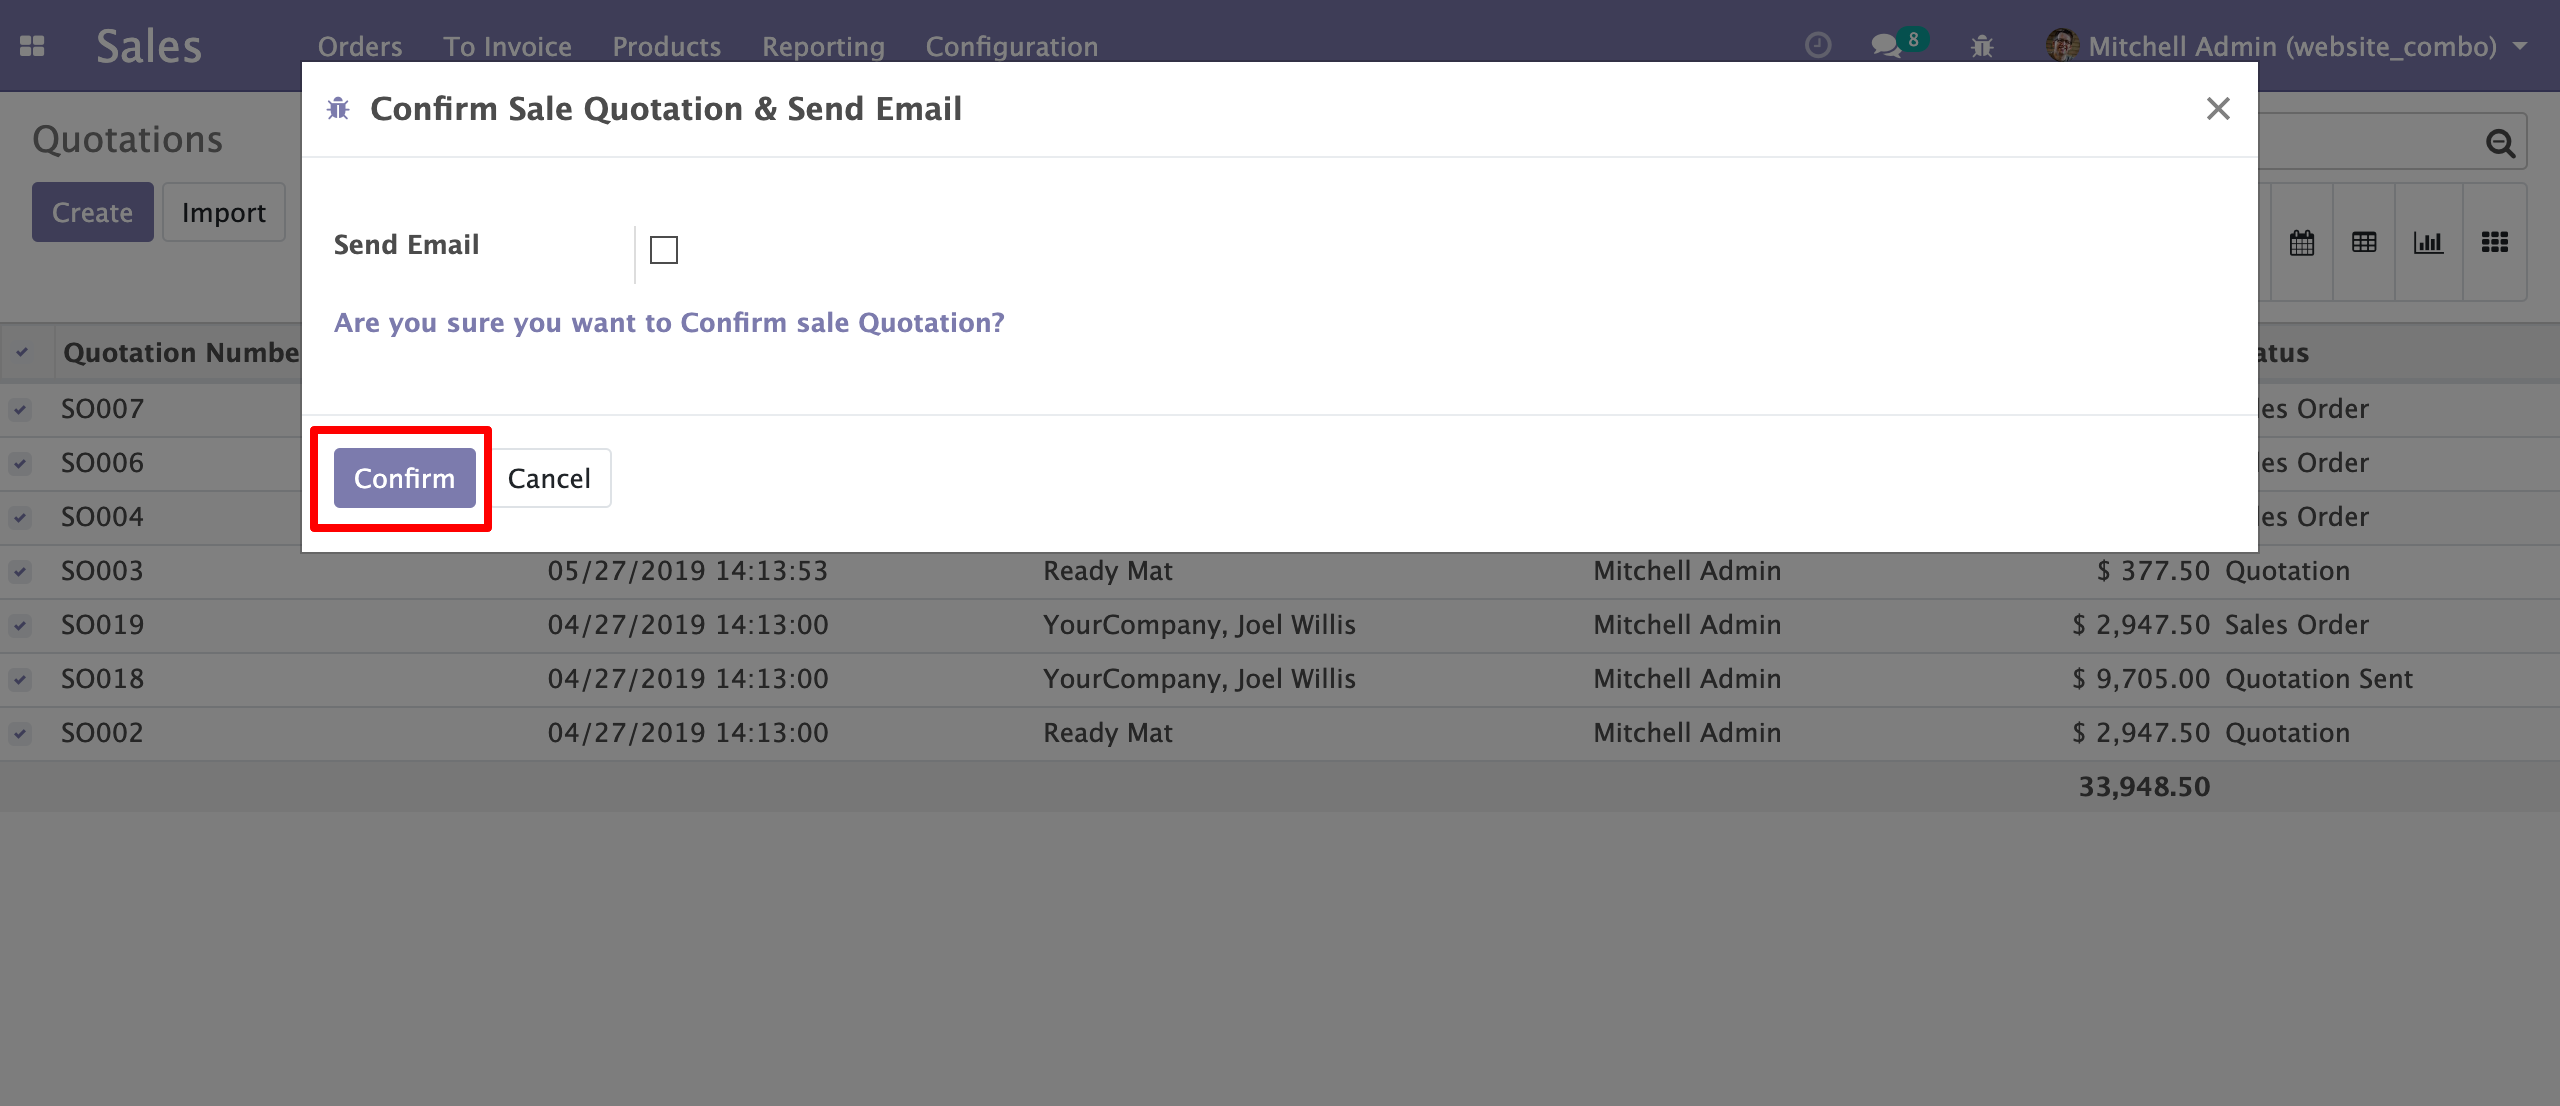
Task: Click the Sales app title
Action: click(149, 46)
